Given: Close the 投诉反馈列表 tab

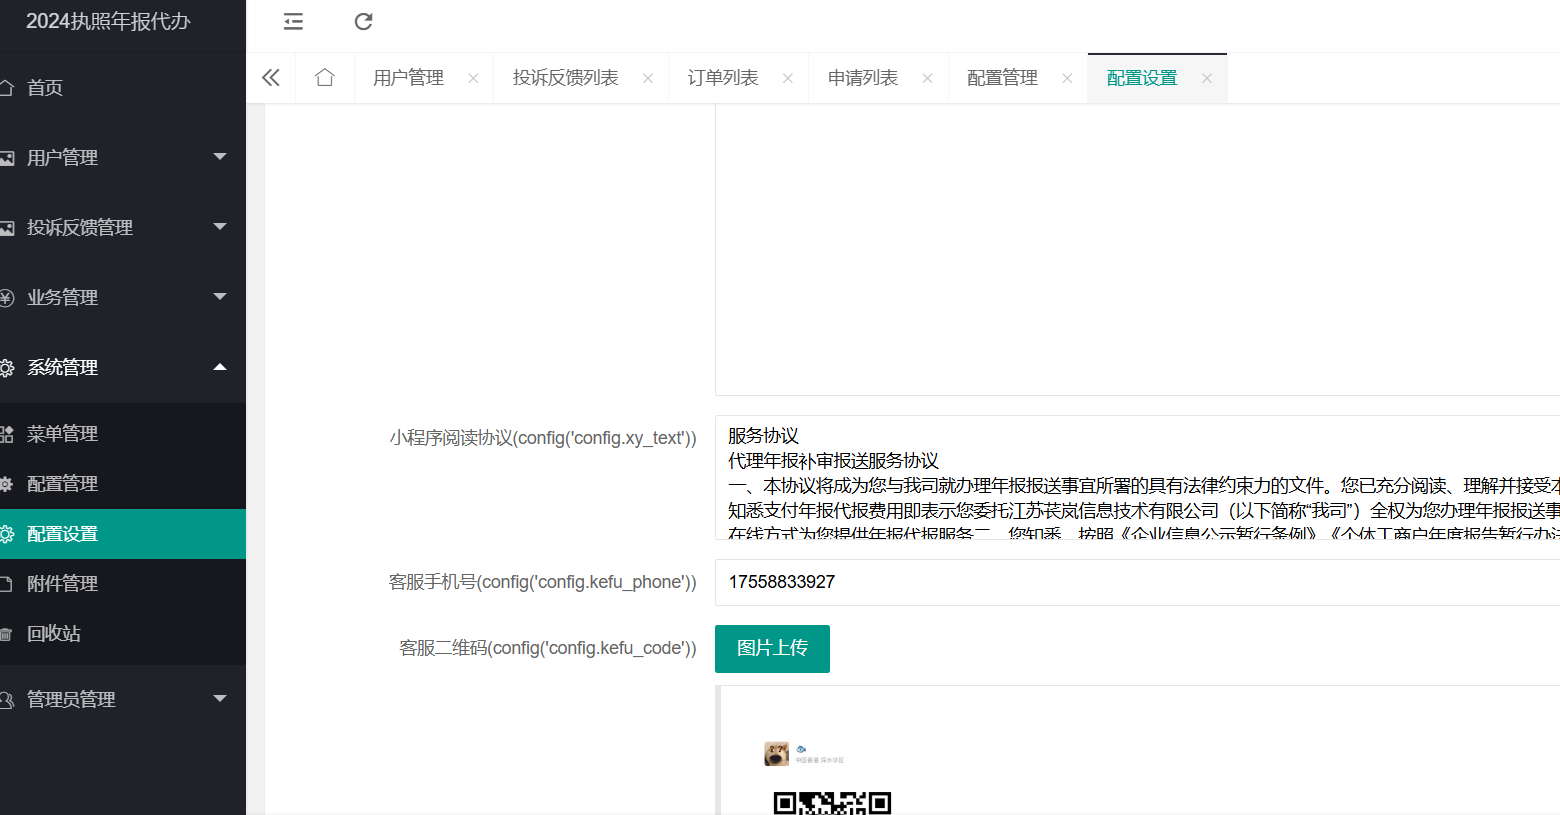Looking at the screenshot, I should pyautogui.click(x=648, y=78).
